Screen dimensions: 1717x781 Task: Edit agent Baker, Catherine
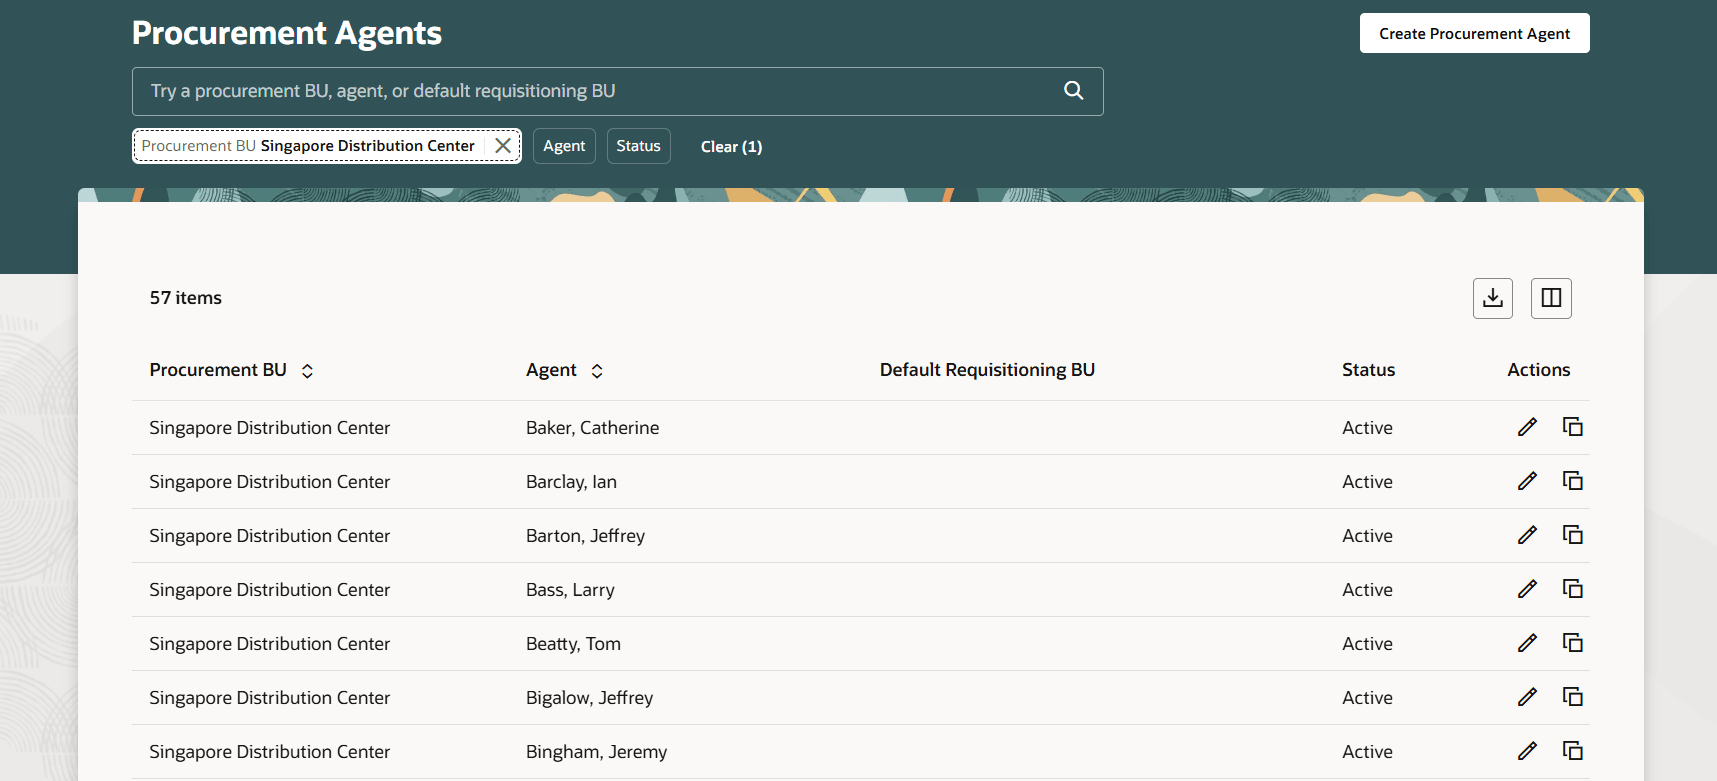(1527, 427)
